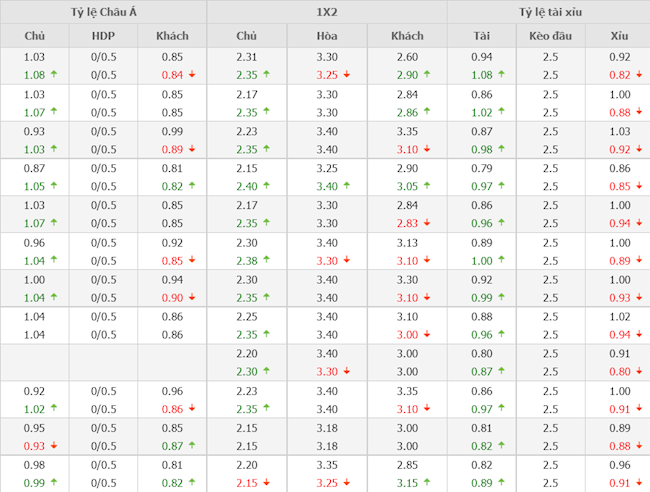
Task: Select the Tỷ lệ tài xỉu header
Action: pyautogui.click(x=549, y=12)
